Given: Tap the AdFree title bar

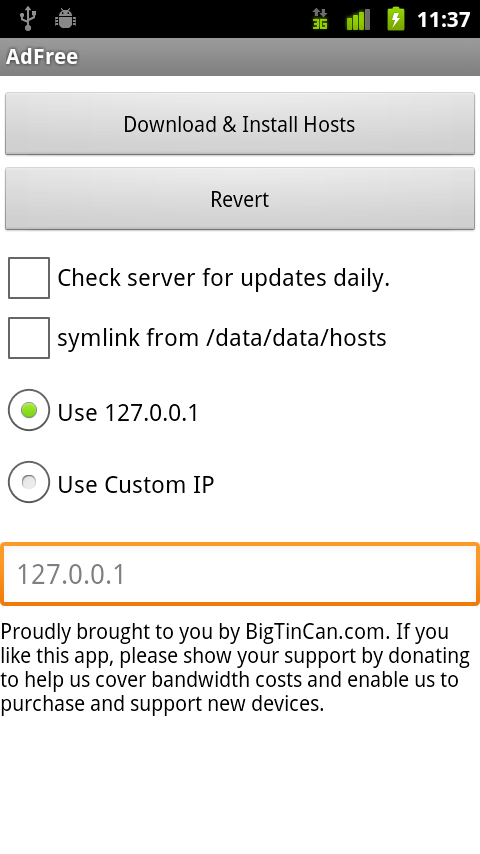Looking at the screenshot, I should (240, 57).
